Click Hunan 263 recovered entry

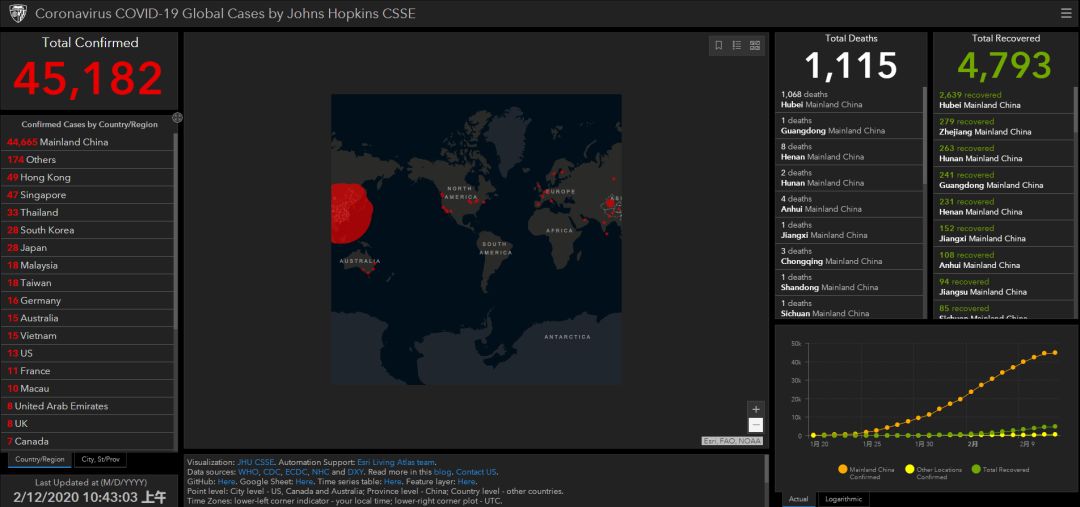pyautogui.click(x=1003, y=153)
